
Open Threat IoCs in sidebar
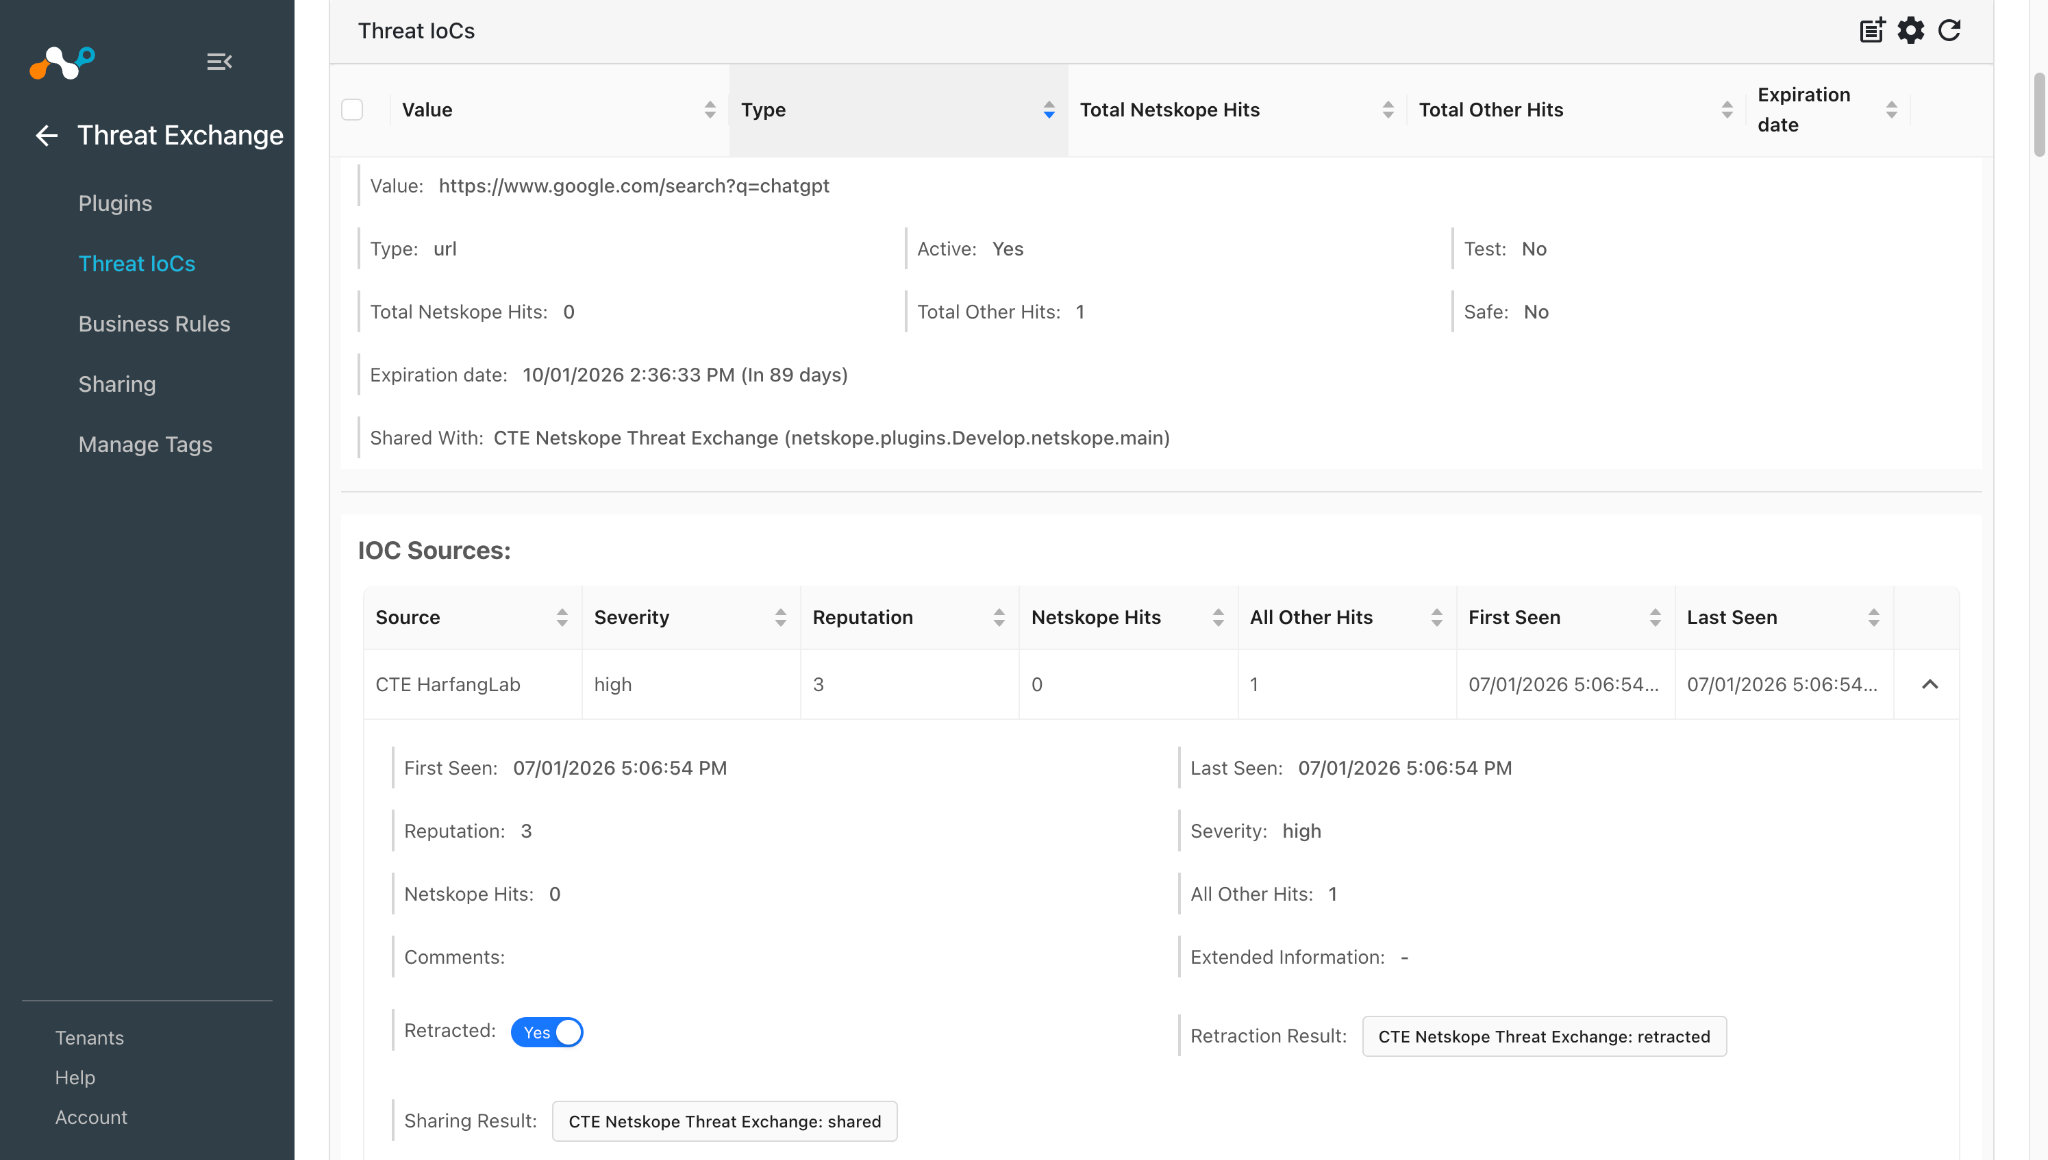point(137,264)
